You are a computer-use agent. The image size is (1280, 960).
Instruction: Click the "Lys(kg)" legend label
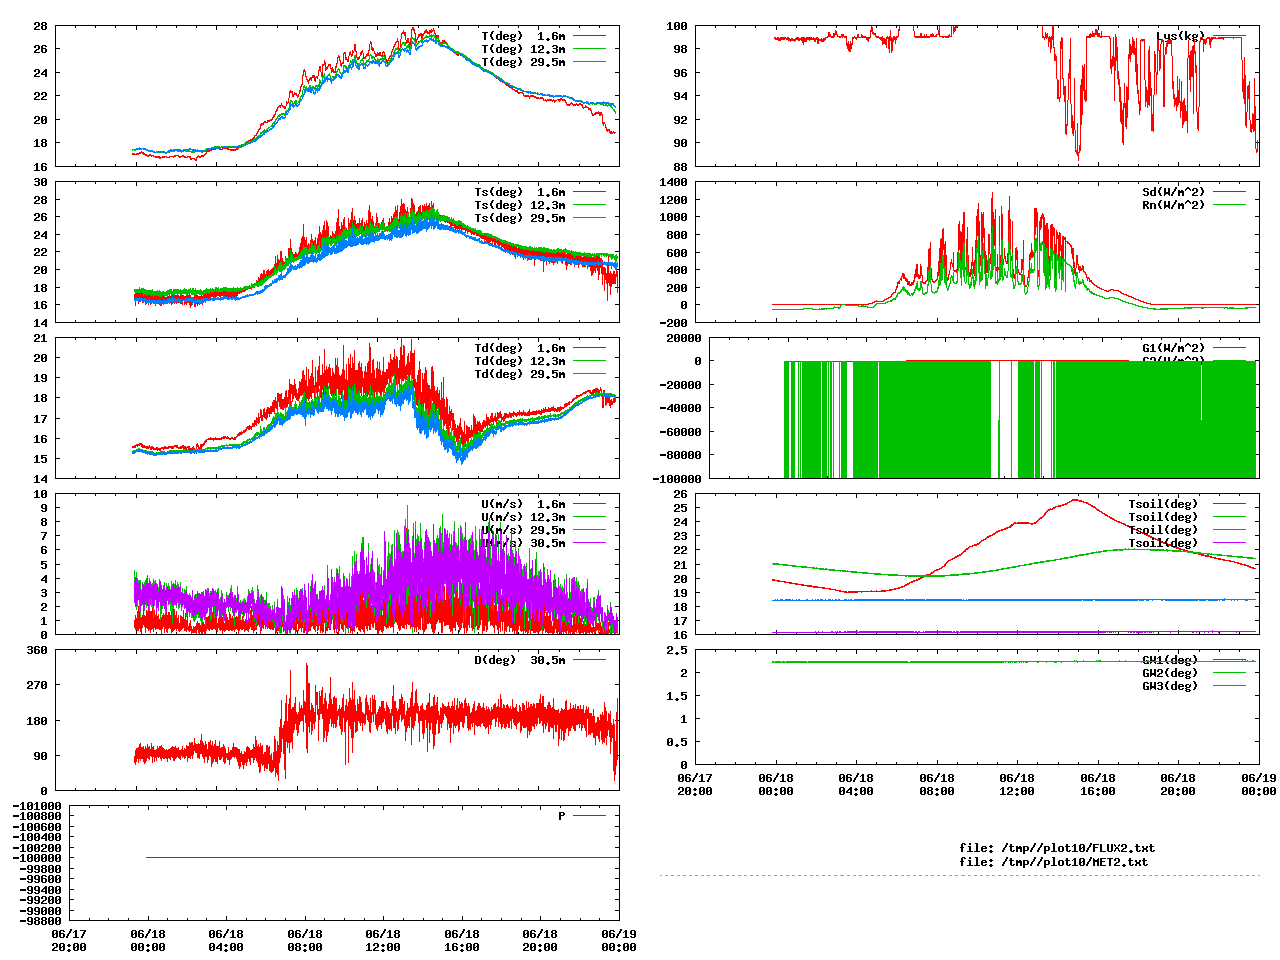click(1180, 36)
